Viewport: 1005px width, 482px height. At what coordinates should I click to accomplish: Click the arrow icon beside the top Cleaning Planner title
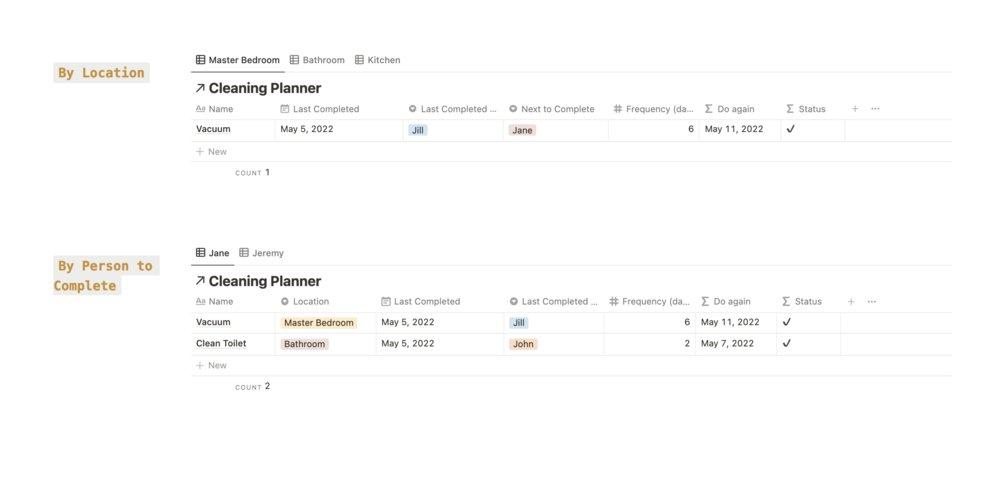point(200,88)
